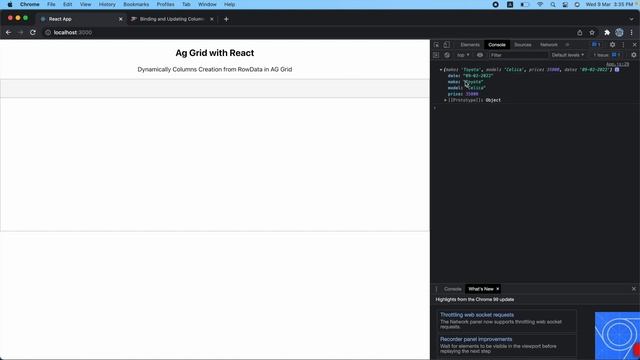This screenshot has height=360, width=640.
Task: Toggle the device toolbar icon
Action: (447, 44)
